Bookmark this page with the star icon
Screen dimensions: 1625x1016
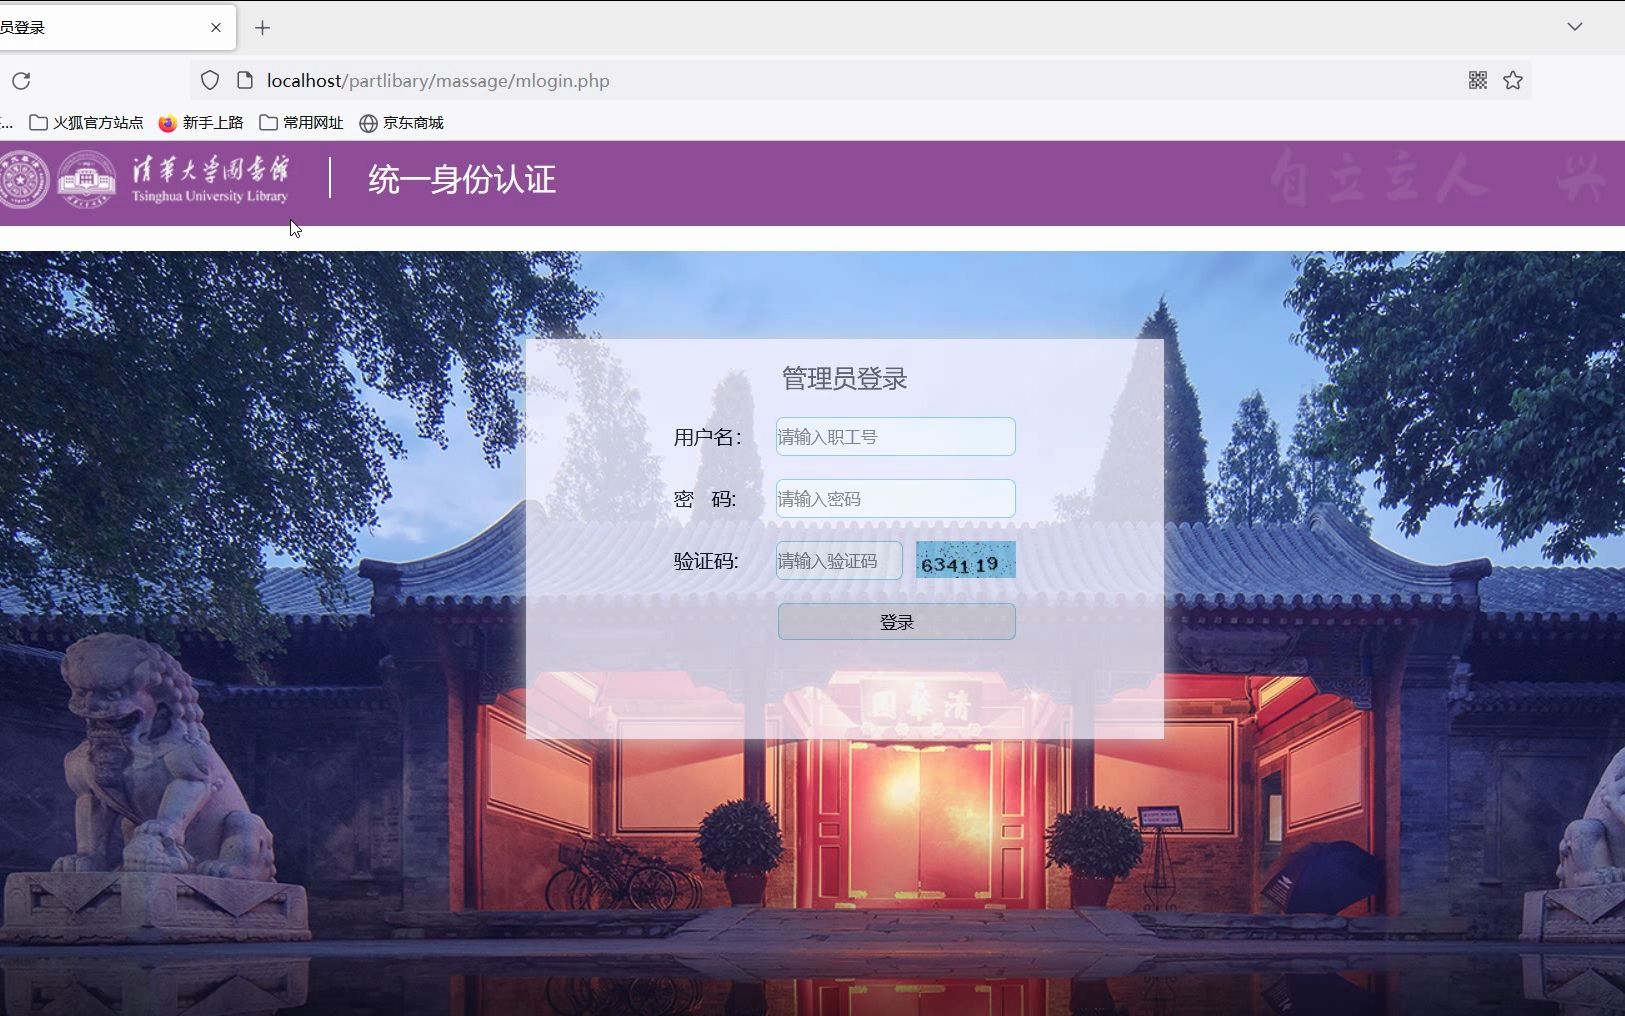1513,80
